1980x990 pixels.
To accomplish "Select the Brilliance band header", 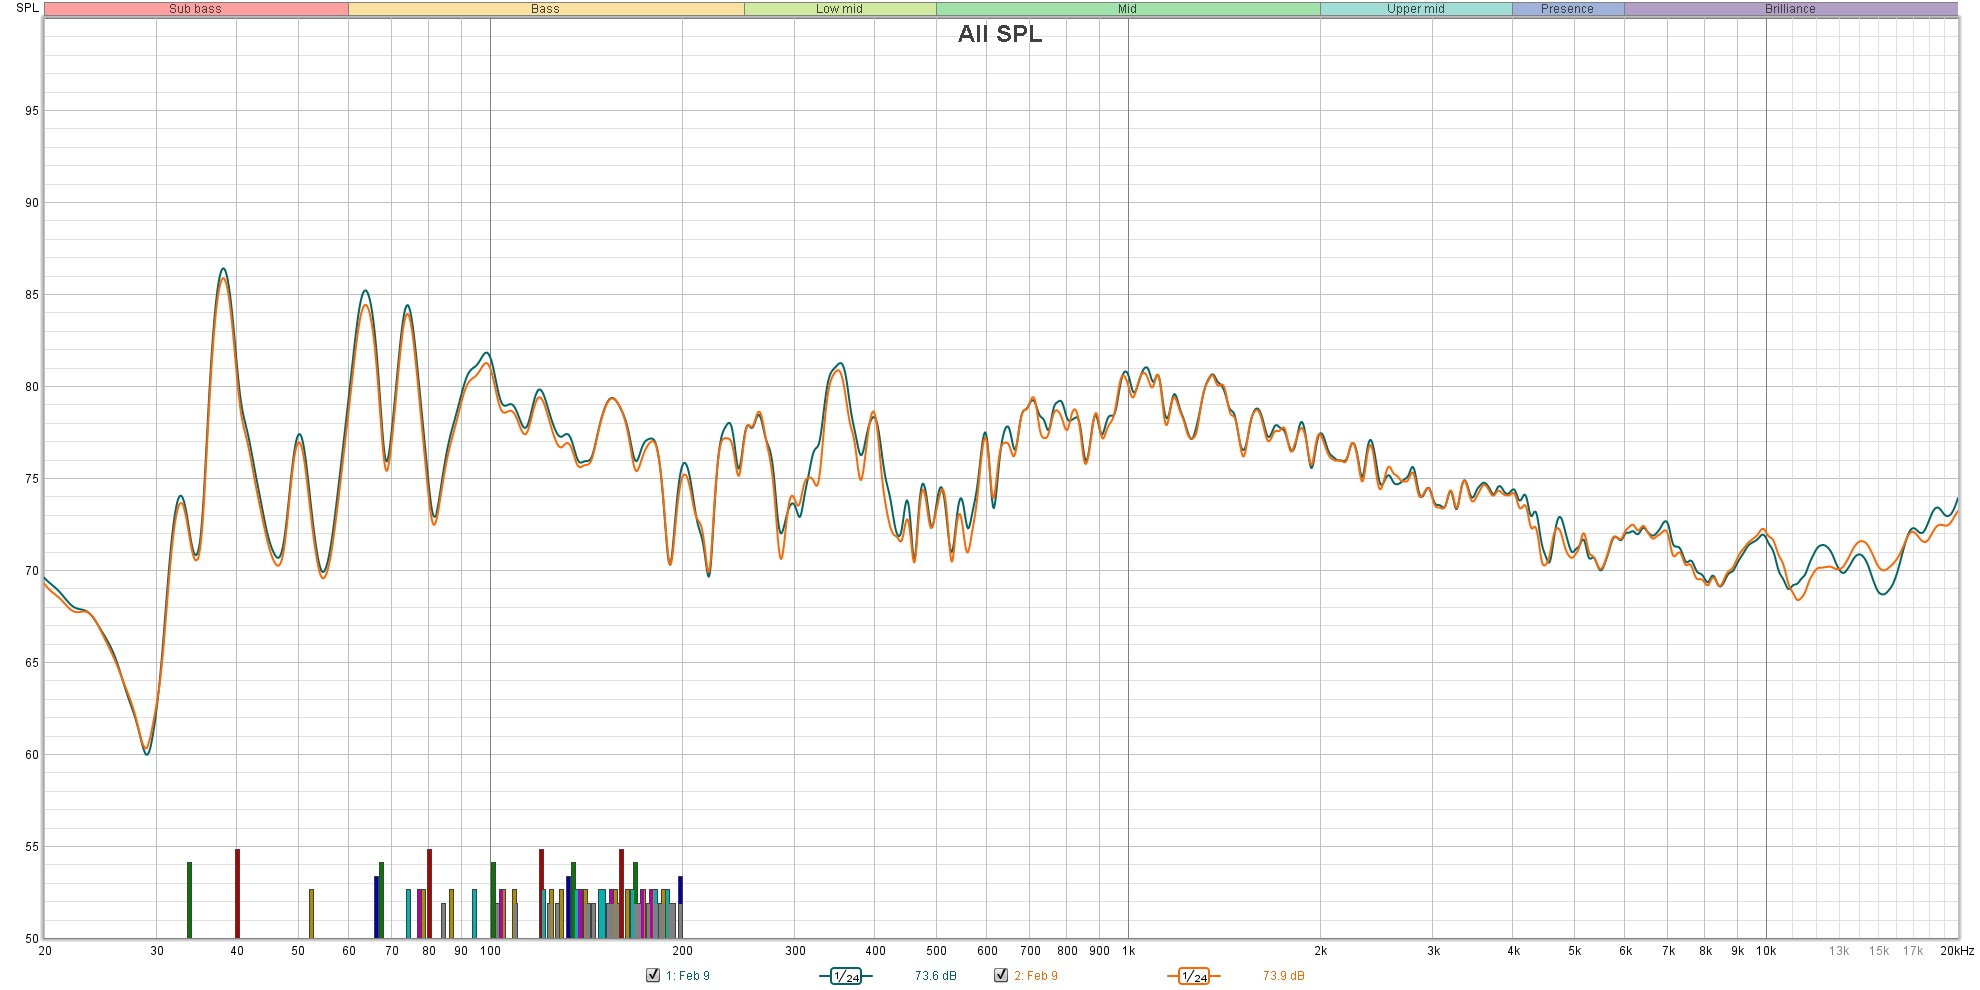I will pyautogui.click(x=1790, y=9).
